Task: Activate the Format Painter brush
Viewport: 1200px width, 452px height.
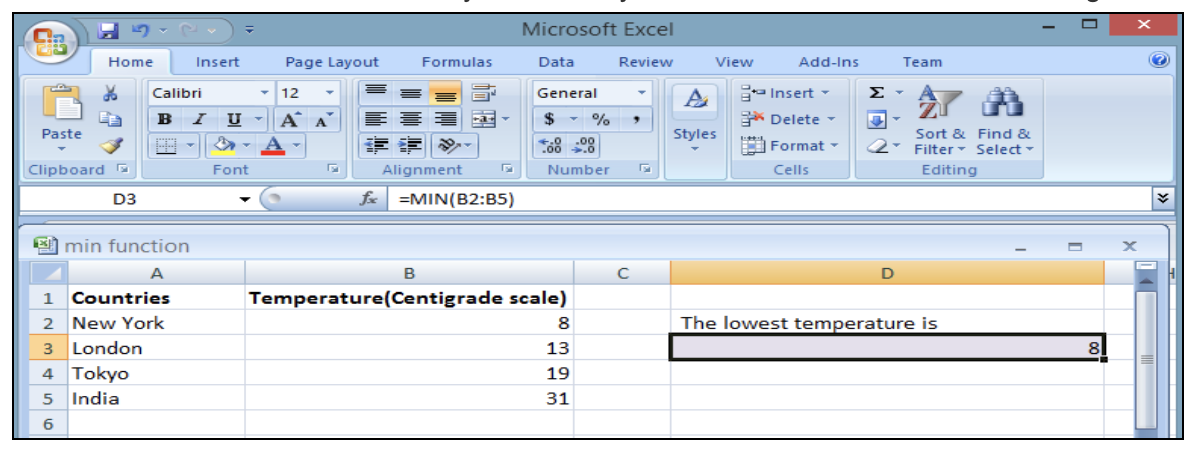Action: (x=112, y=145)
